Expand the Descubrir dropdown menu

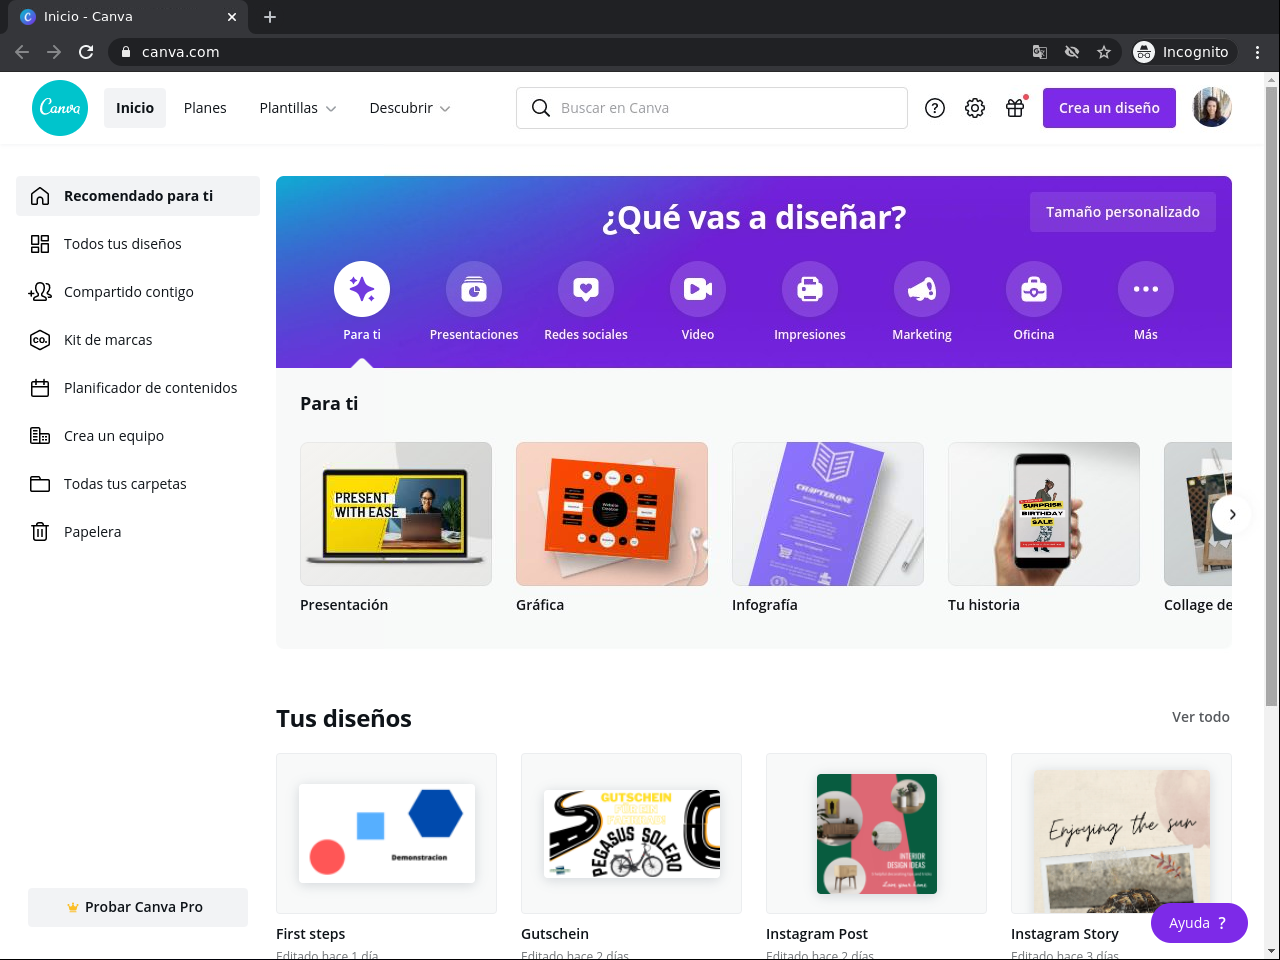410,108
